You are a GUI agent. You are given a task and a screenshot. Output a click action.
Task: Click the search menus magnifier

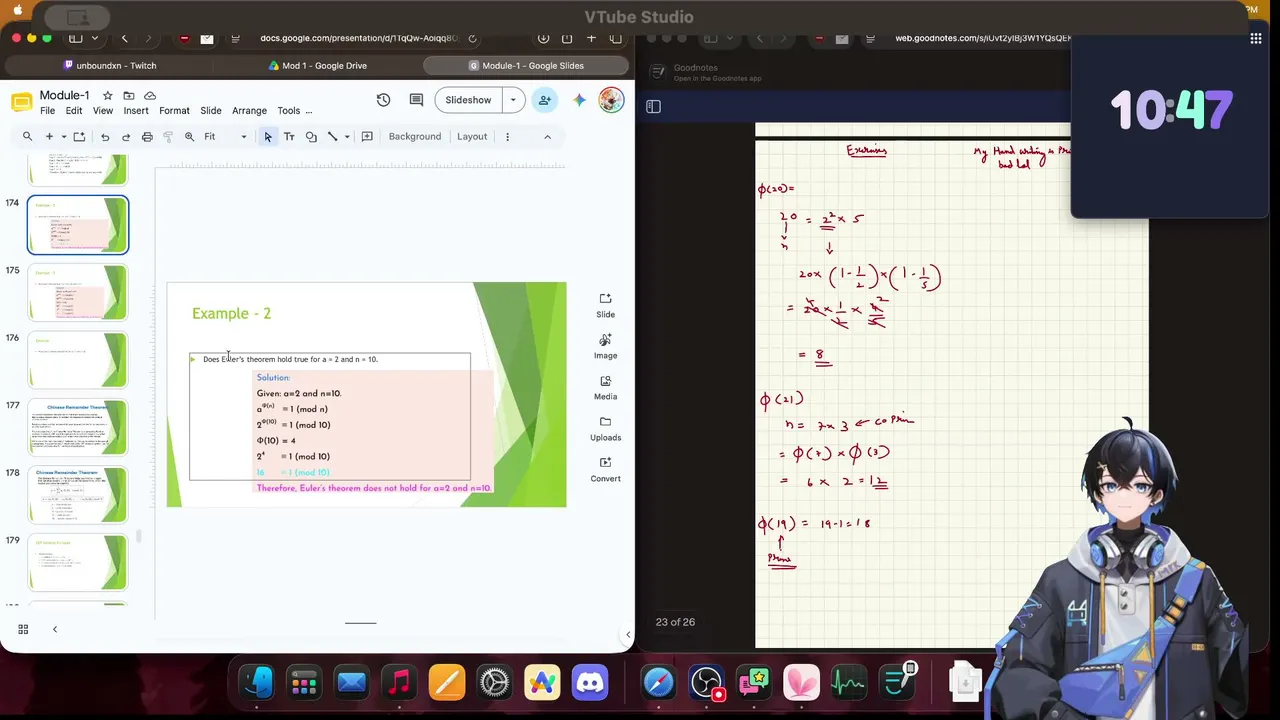click(x=27, y=137)
